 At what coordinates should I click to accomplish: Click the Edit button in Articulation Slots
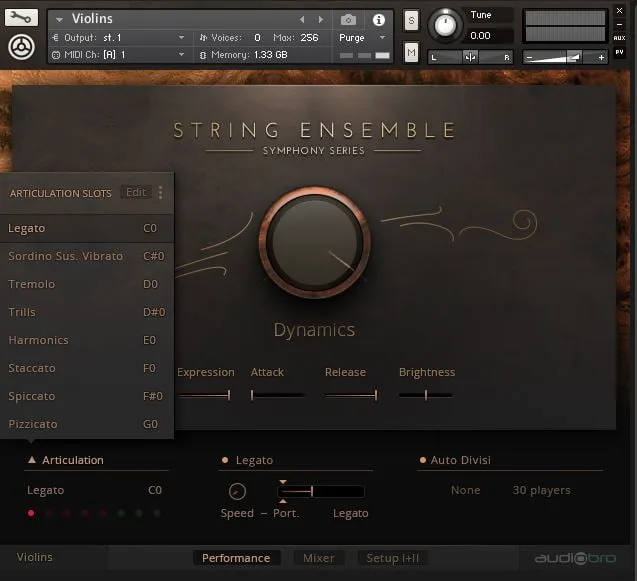click(x=136, y=193)
